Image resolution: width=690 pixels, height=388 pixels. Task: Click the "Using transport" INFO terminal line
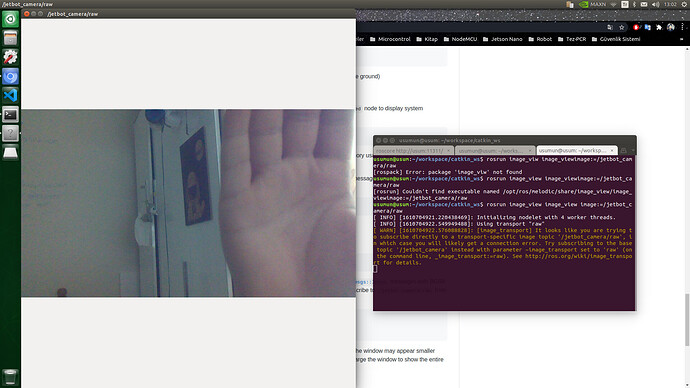(459, 224)
